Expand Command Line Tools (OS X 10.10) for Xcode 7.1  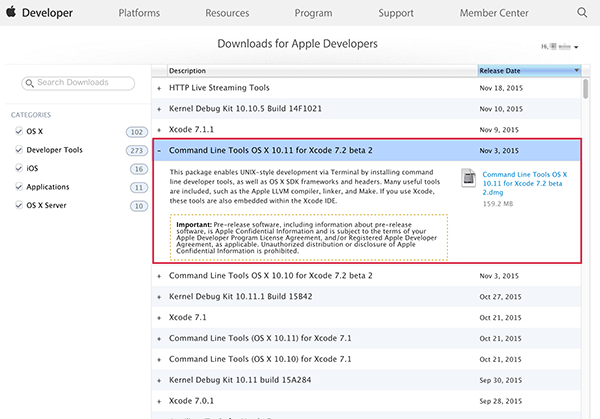[x=159, y=360]
